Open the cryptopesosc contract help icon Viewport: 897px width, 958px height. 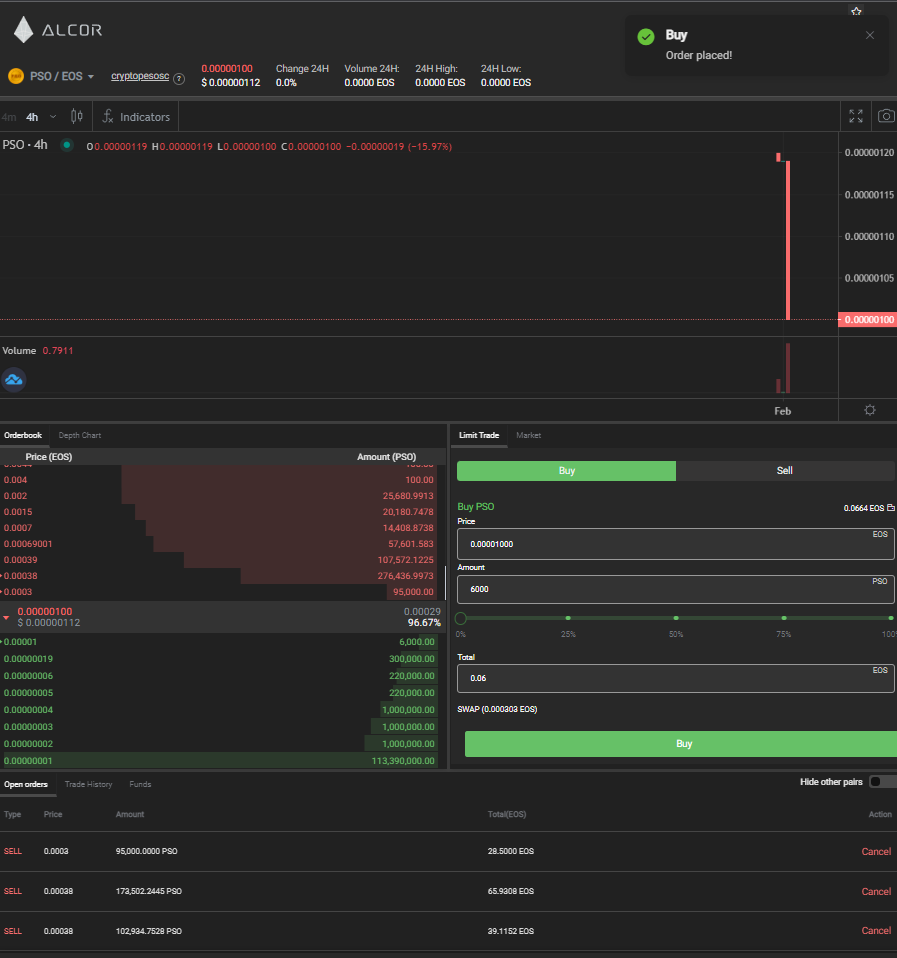tap(179, 79)
